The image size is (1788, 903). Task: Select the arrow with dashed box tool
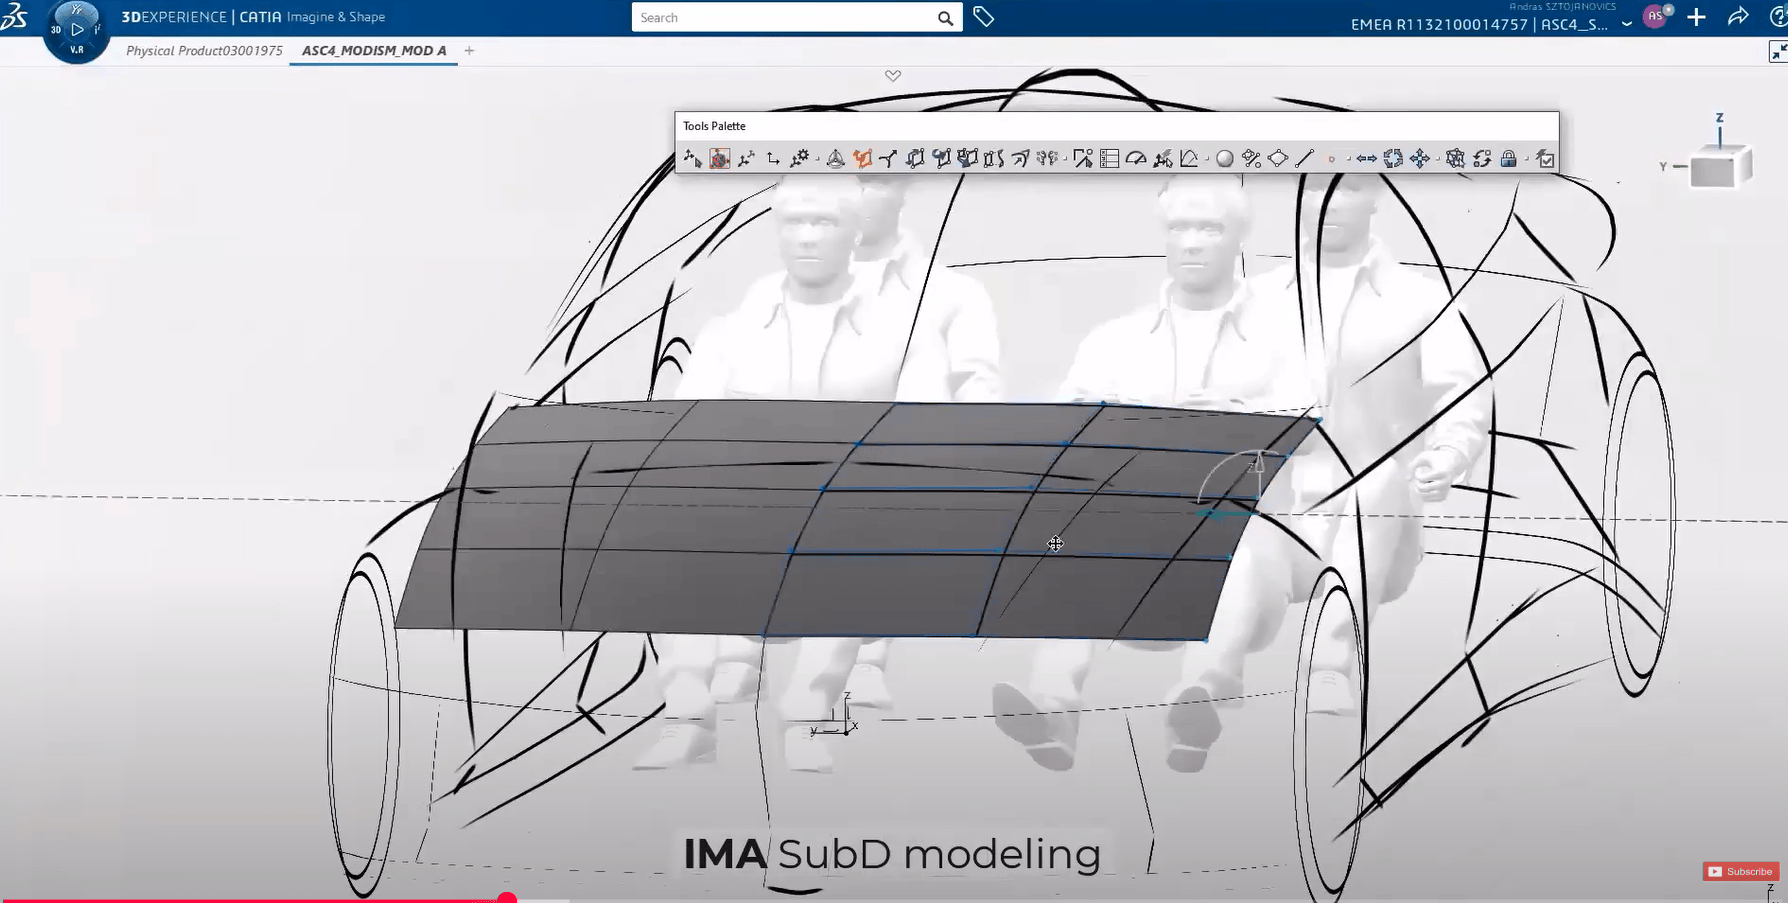1083,158
